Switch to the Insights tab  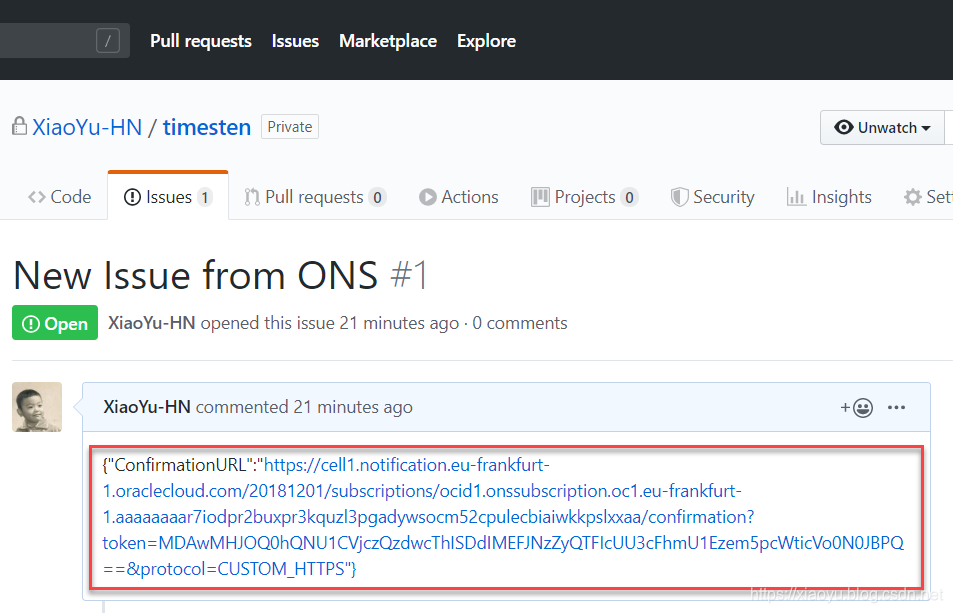[829, 197]
